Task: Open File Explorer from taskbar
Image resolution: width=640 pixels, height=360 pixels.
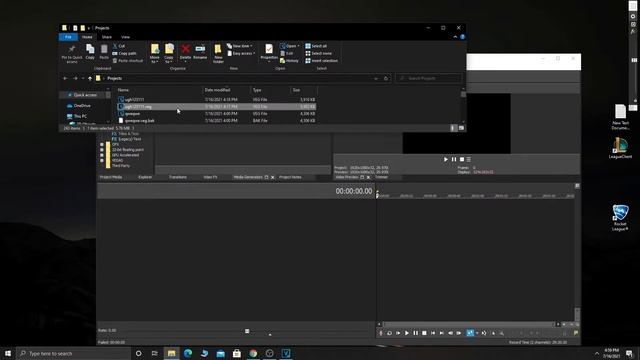Action: click(x=171, y=353)
